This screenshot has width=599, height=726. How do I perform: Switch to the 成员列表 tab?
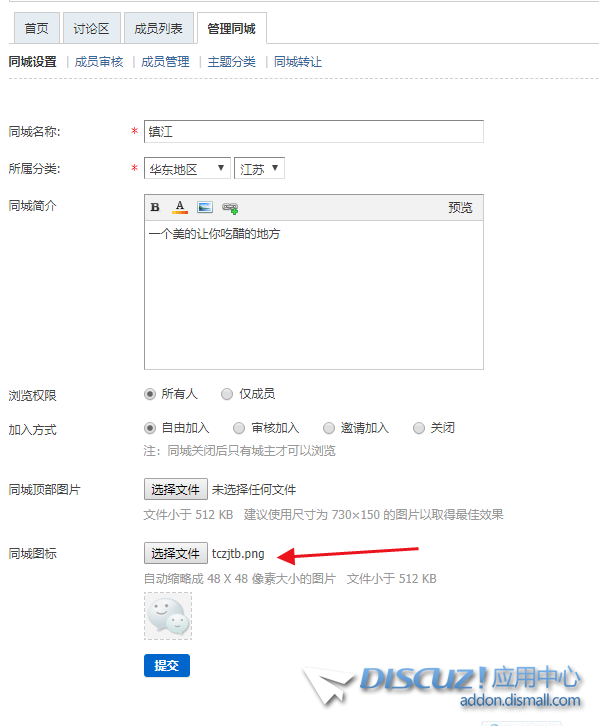coord(159,29)
